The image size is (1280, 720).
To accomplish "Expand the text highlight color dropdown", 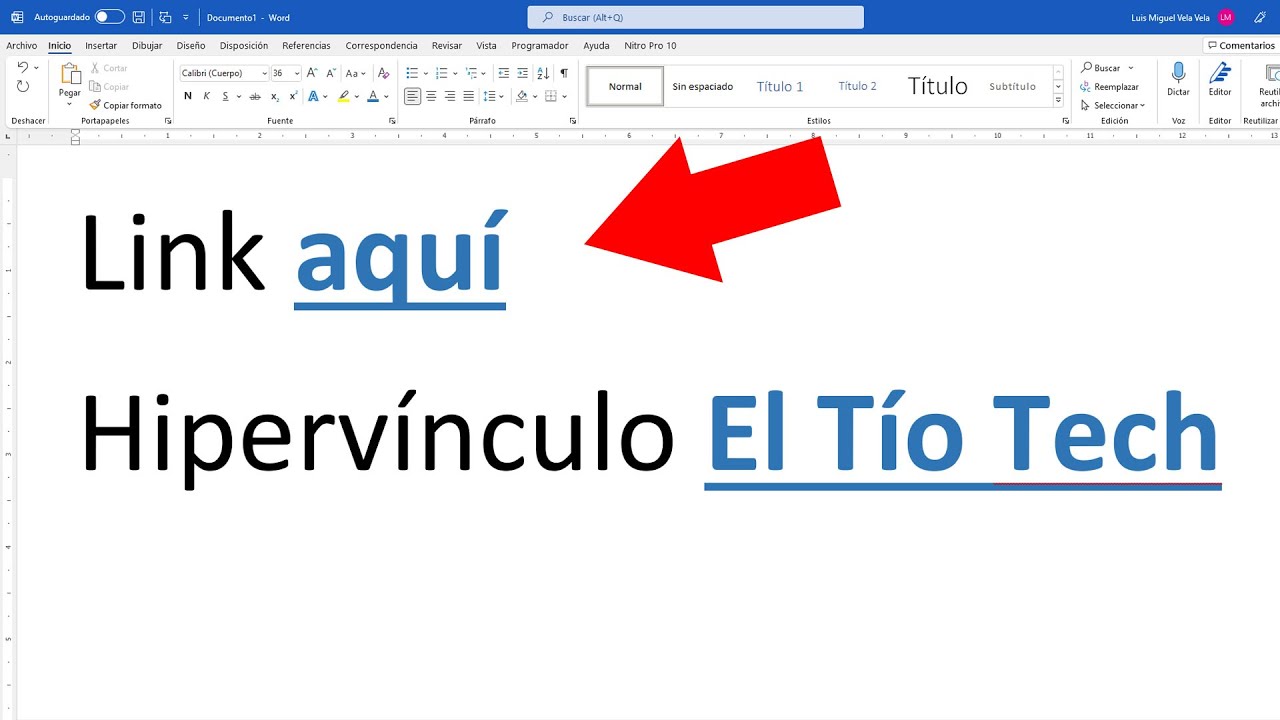I will coord(355,96).
